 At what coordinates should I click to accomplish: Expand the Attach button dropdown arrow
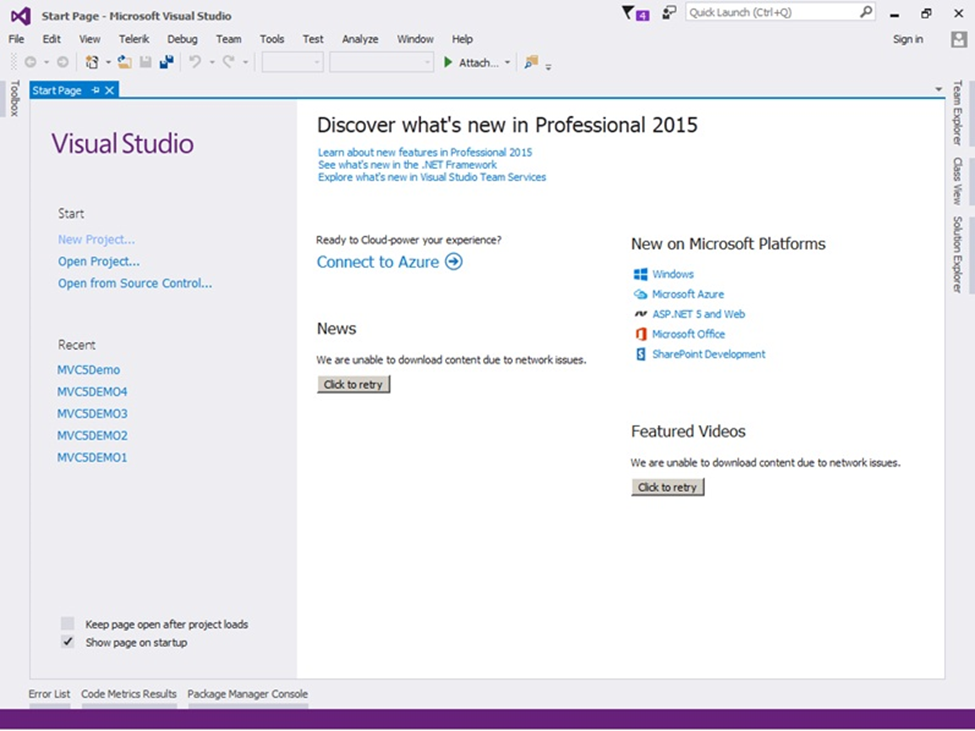tap(507, 63)
